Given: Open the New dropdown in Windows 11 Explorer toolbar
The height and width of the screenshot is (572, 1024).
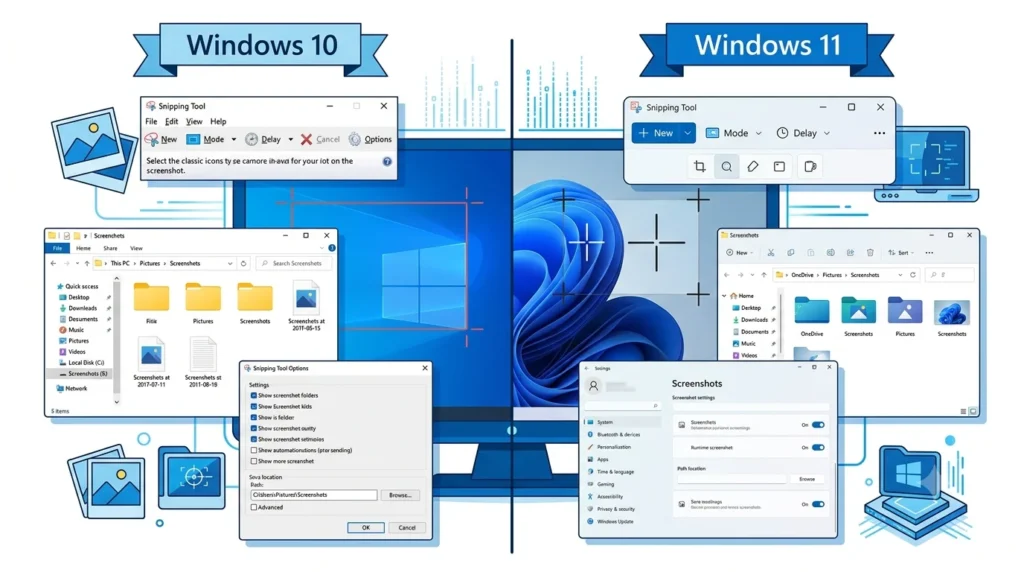Looking at the screenshot, I should click(740, 253).
